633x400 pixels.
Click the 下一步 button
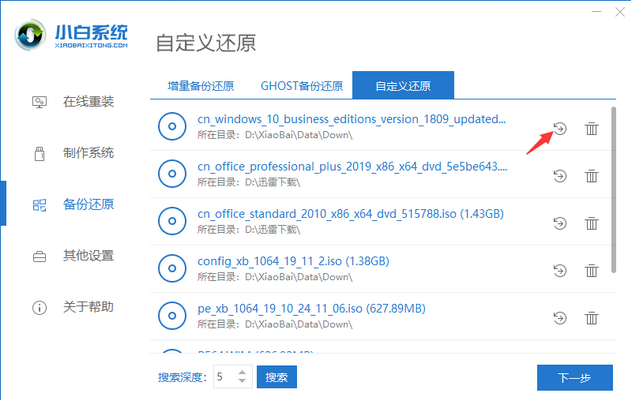[575, 378]
